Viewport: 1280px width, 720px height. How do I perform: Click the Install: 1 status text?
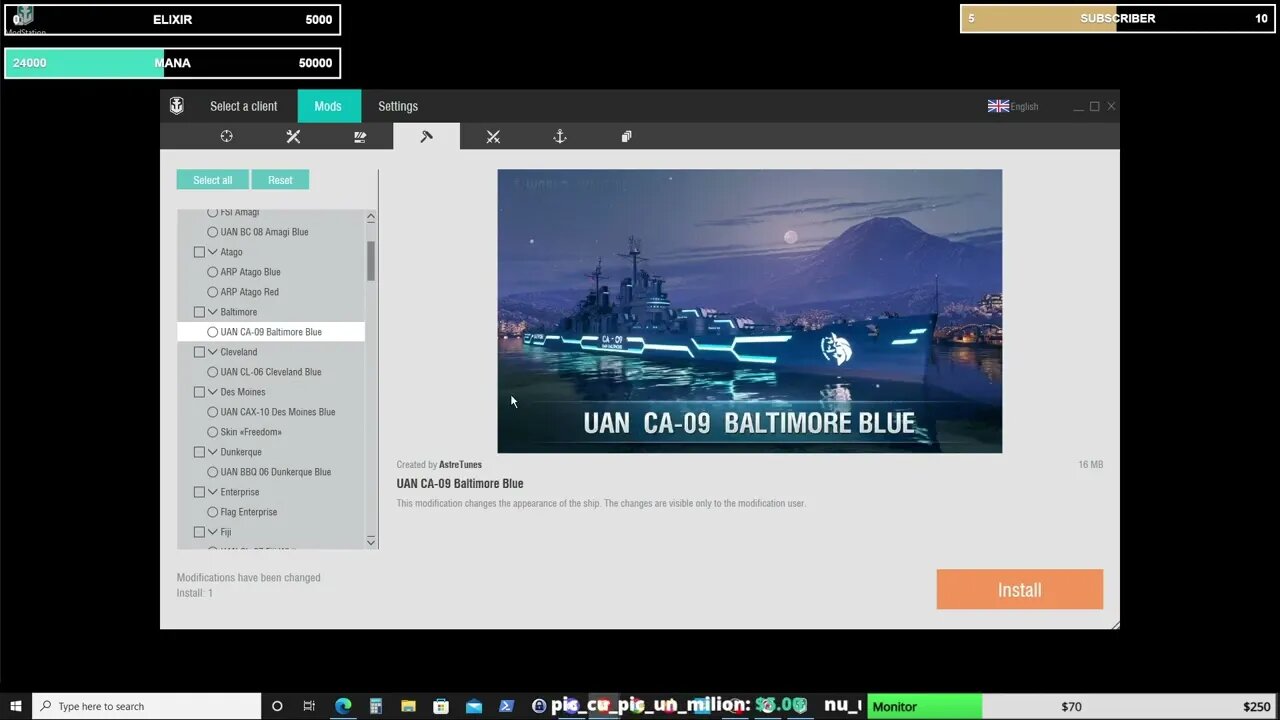tap(195, 593)
